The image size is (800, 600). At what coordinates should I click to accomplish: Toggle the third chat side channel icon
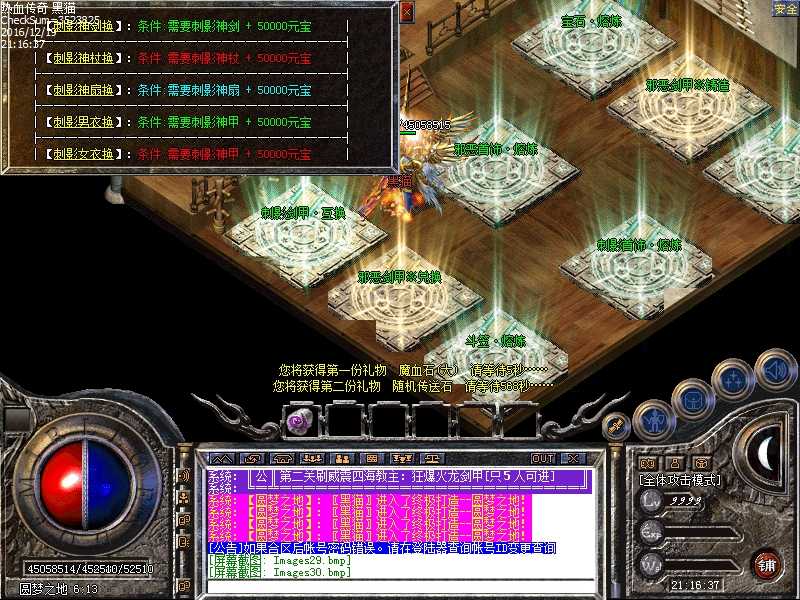(x=184, y=520)
